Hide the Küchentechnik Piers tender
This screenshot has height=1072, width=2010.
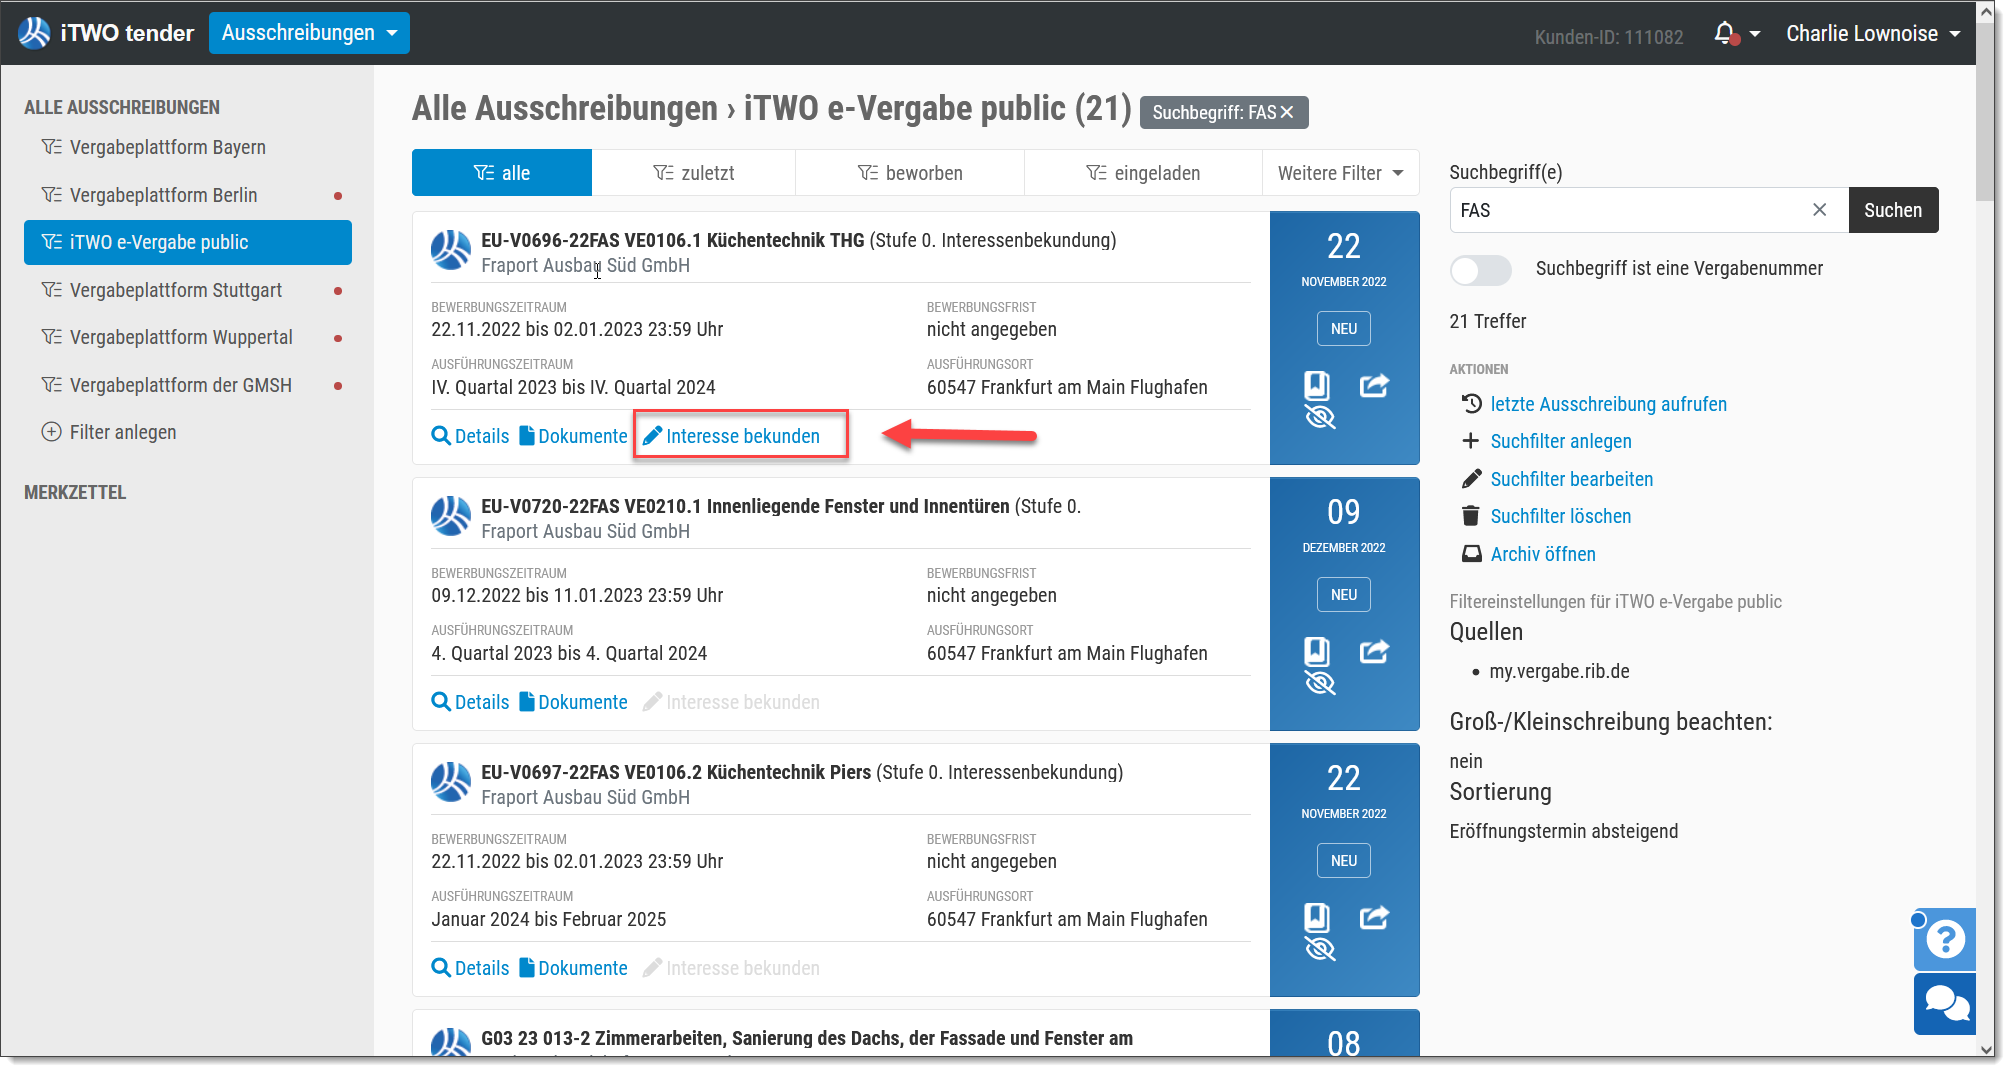pos(1320,948)
